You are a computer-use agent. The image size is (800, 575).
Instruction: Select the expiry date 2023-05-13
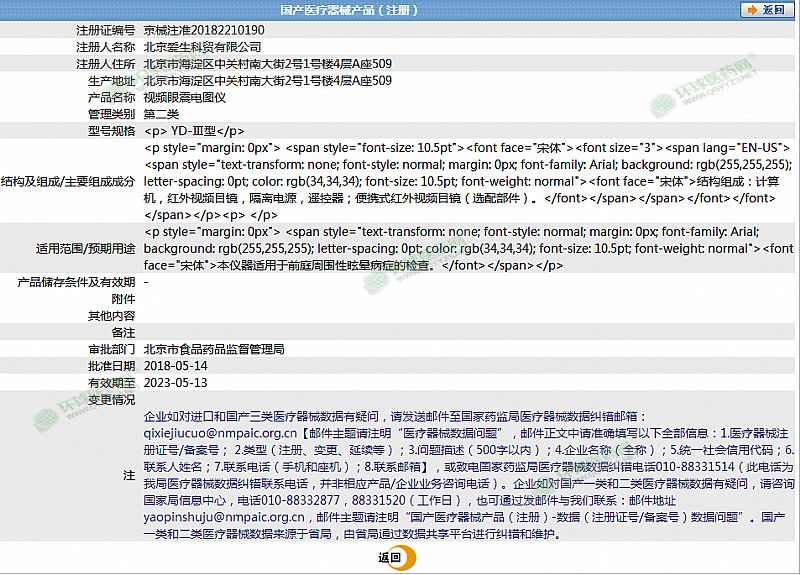[x=176, y=382]
